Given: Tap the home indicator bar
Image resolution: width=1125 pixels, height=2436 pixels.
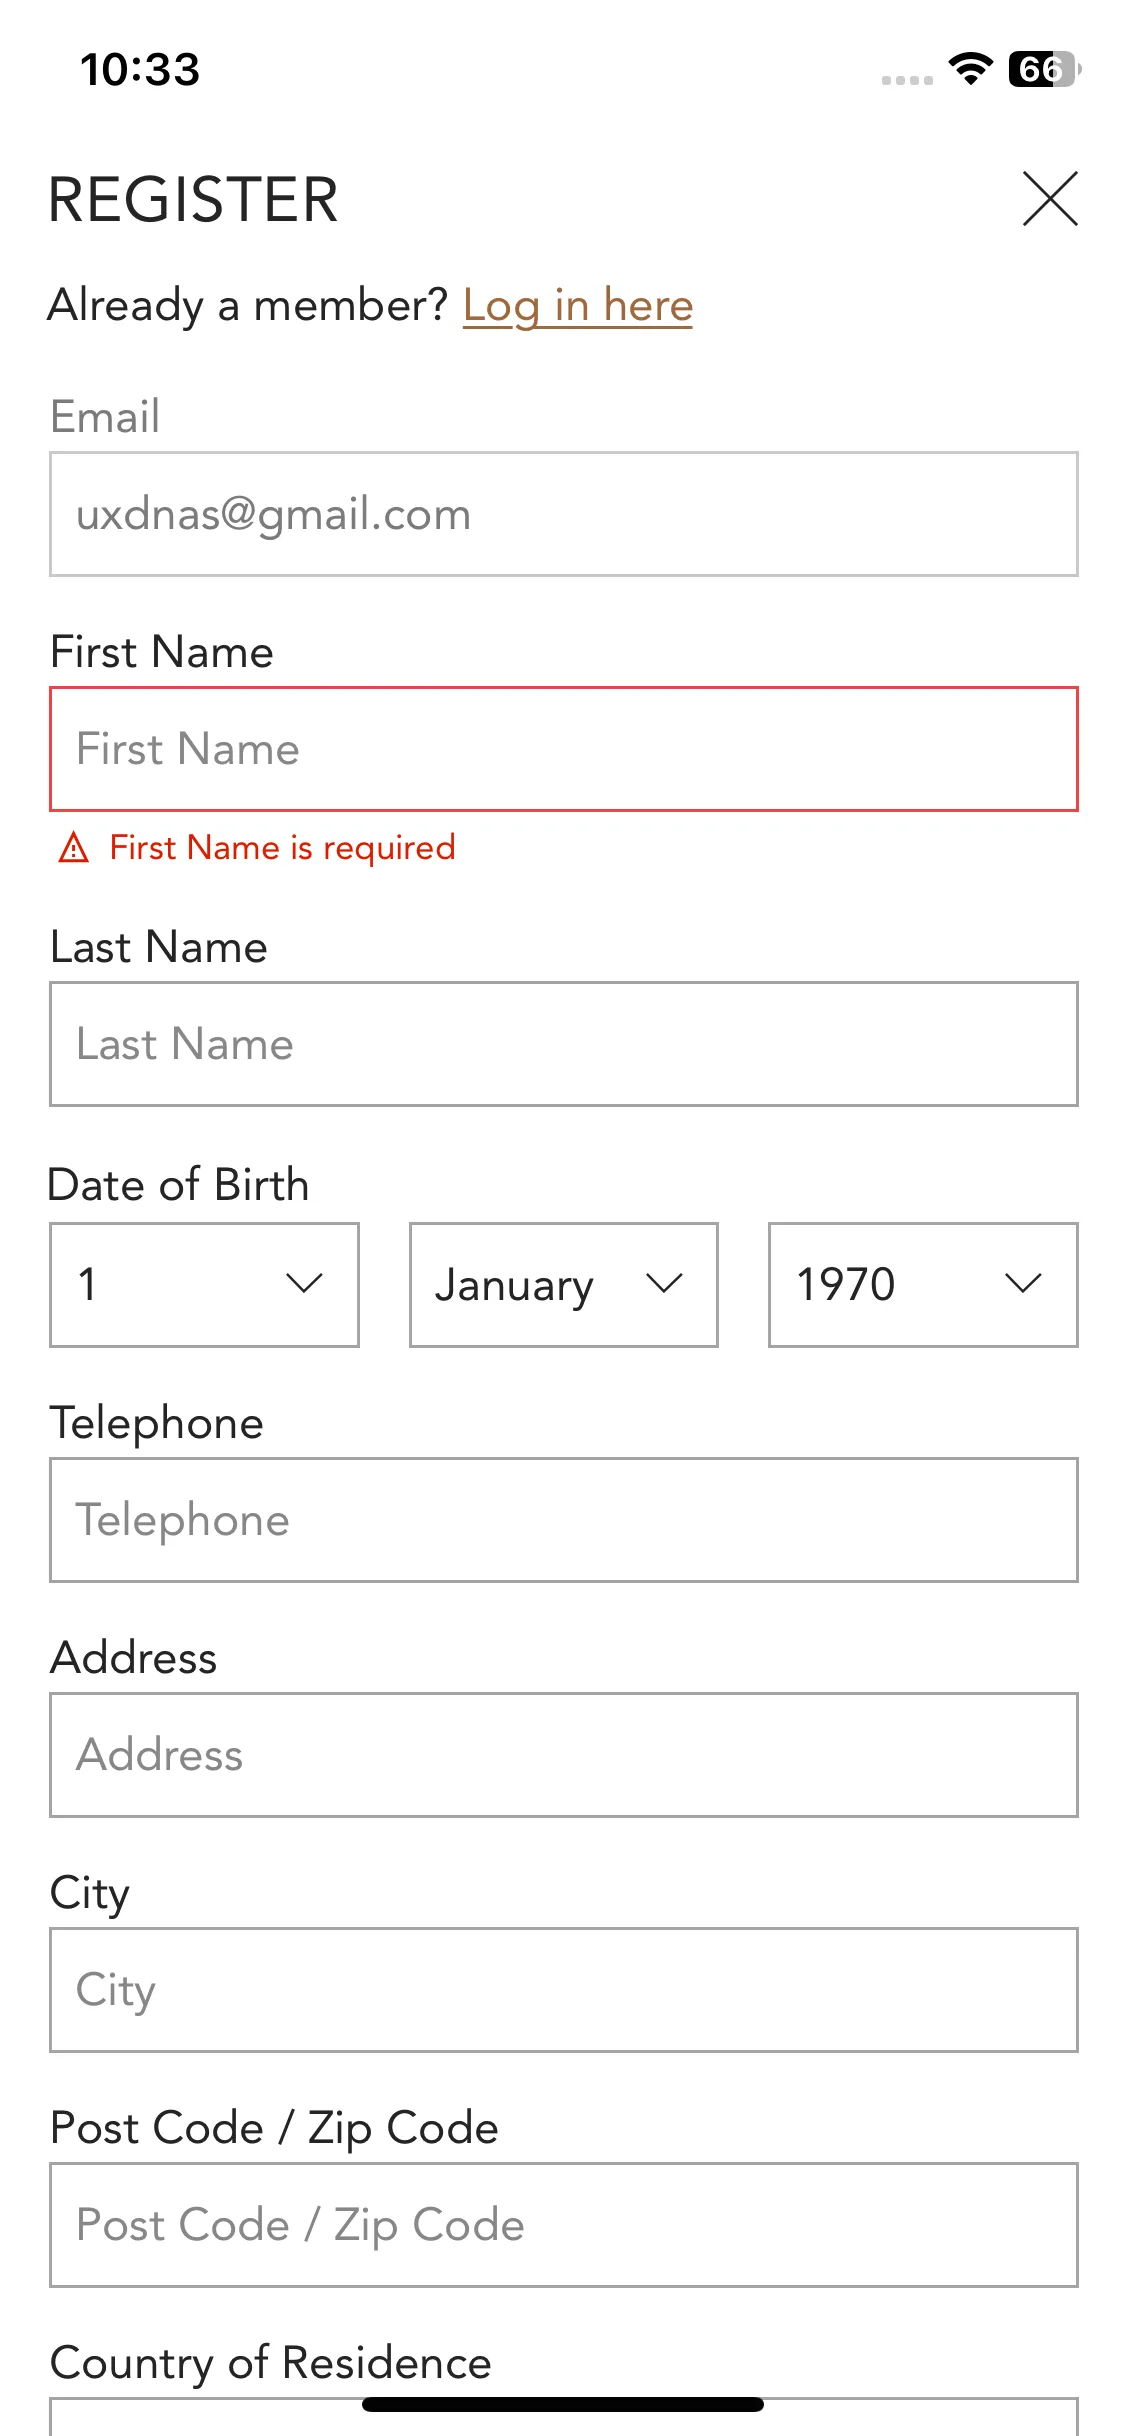Looking at the screenshot, I should point(563,2404).
